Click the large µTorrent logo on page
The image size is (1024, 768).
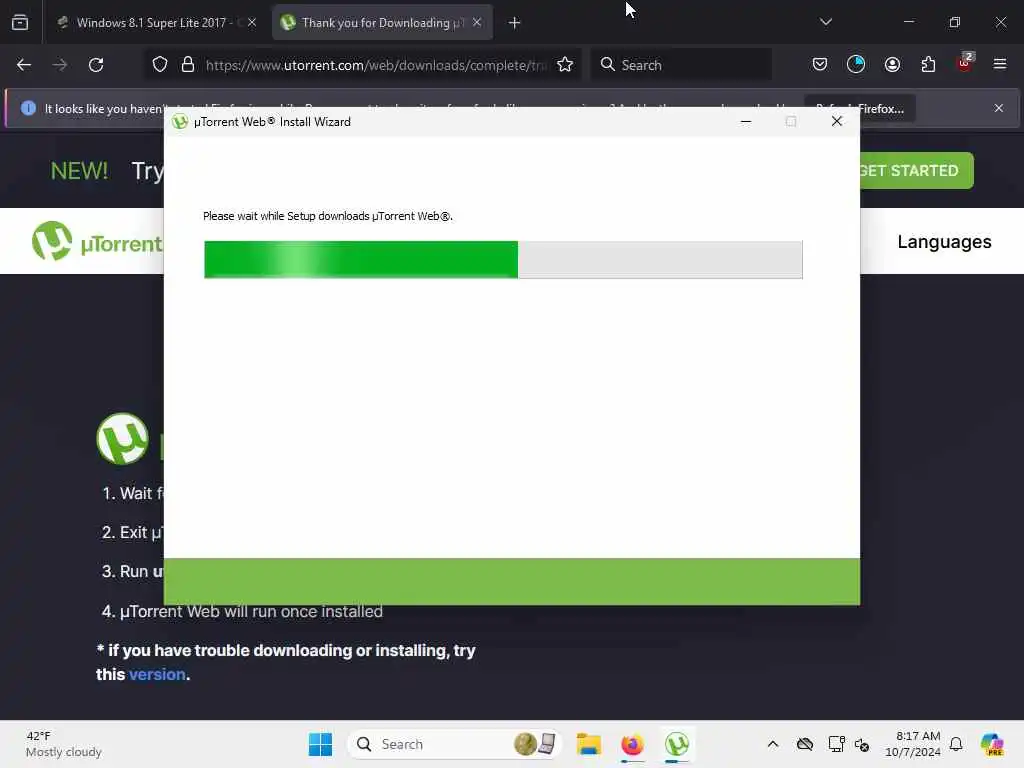(x=122, y=438)
